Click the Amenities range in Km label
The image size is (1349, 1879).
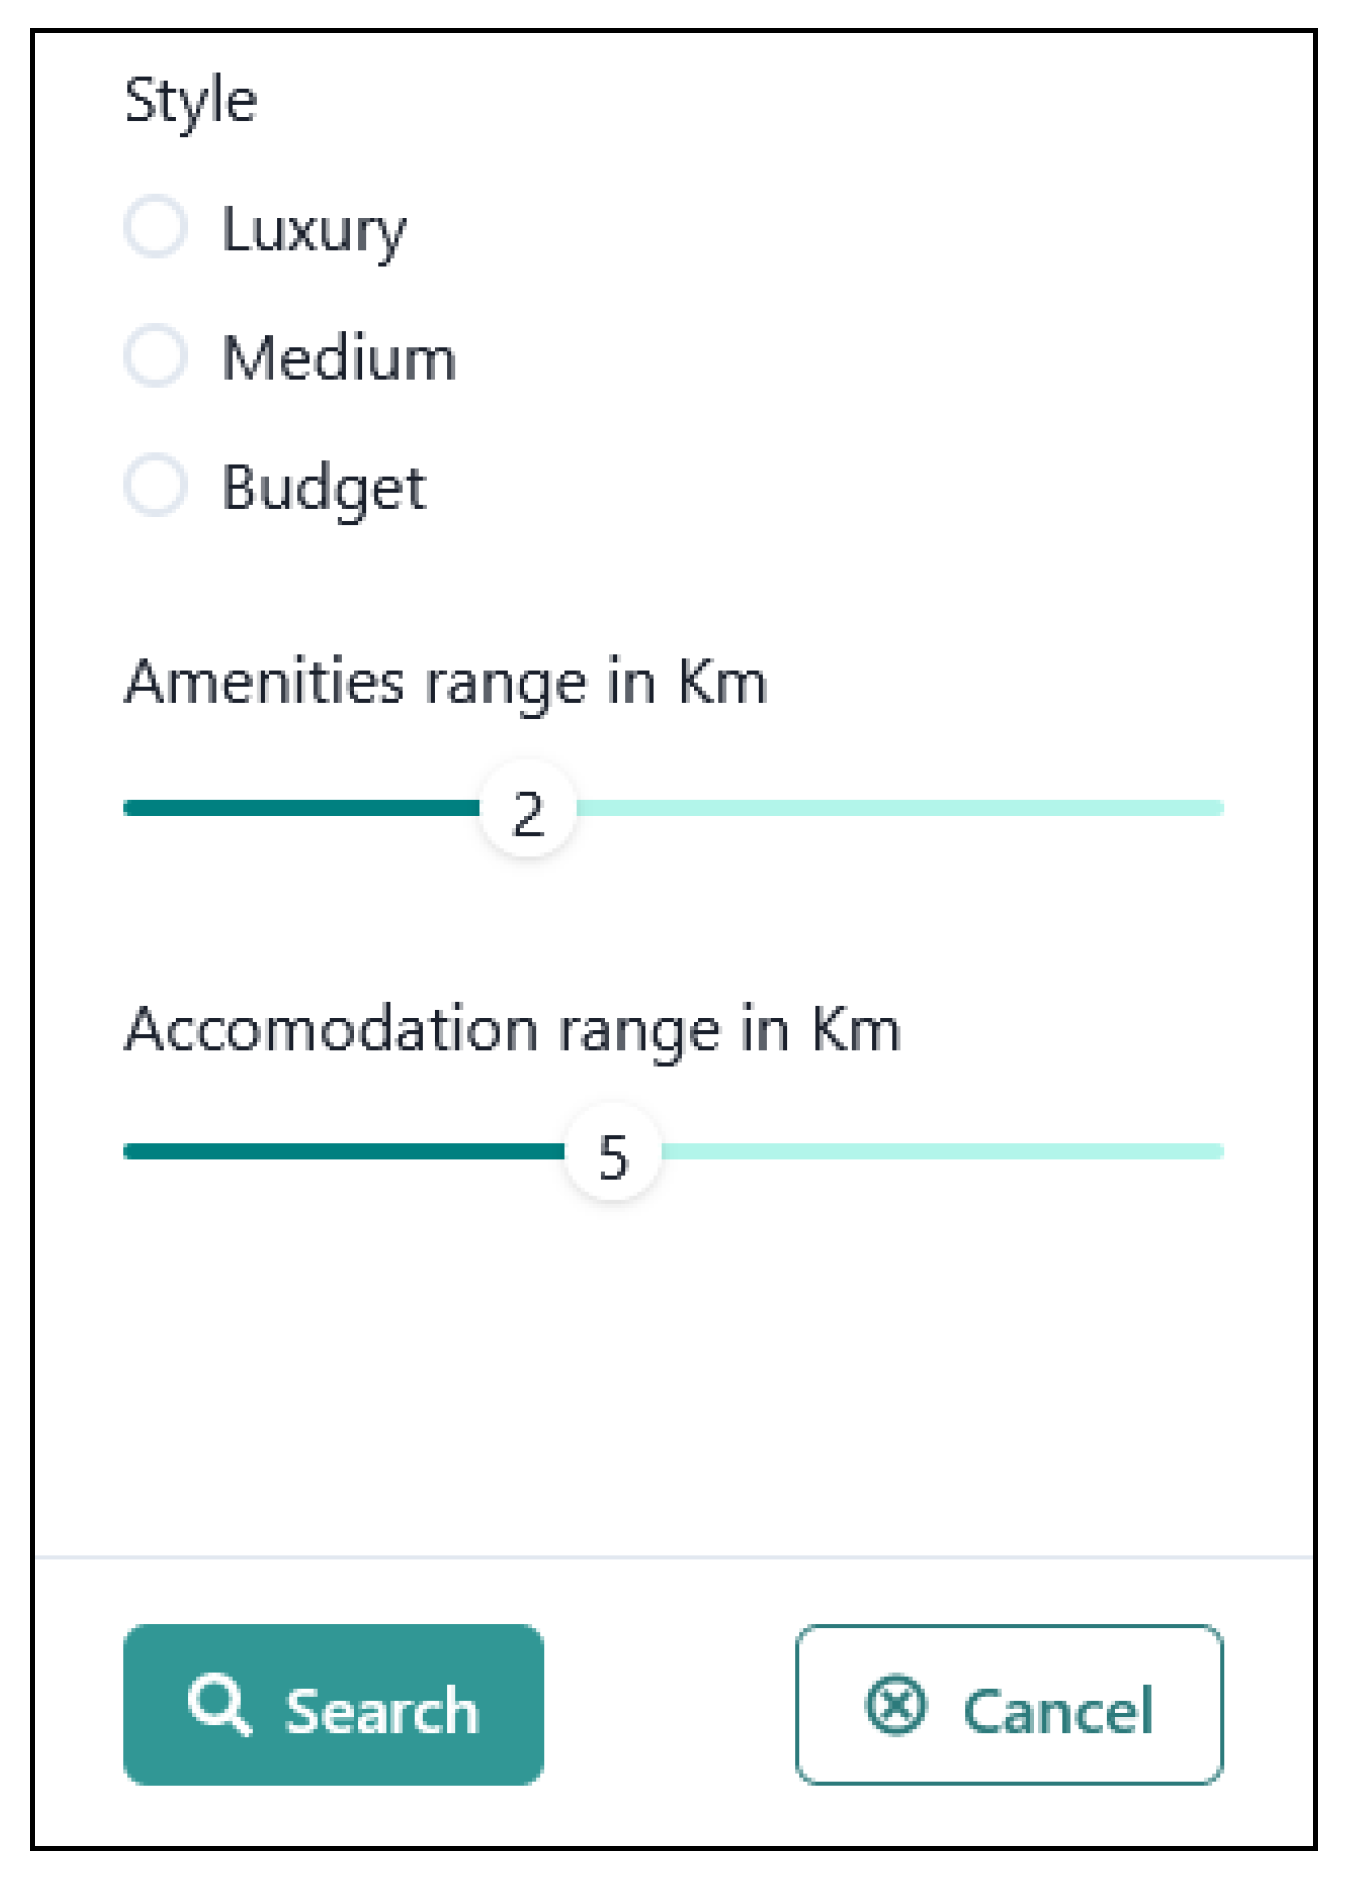click(x=446, y=683)
